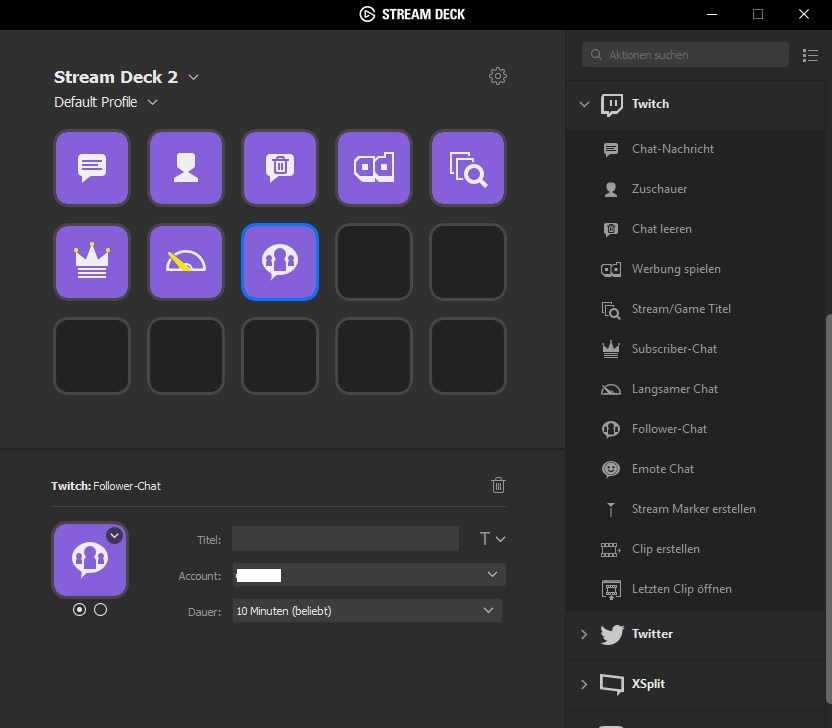Click the Follower-Chat key preview thumbnail
Viewport: 832px width, 728px height.
(x=90, y=560)
